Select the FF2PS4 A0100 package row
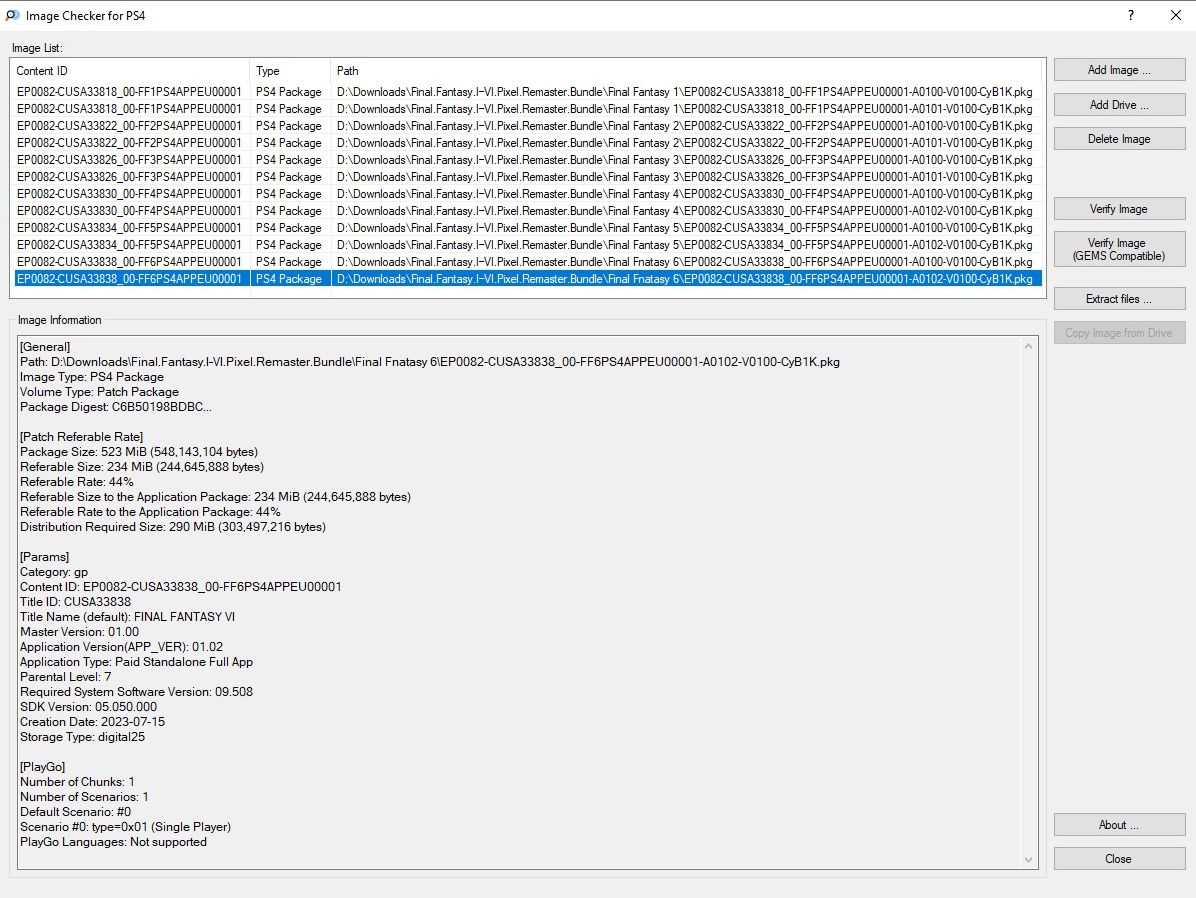This screenshot has height=898, width=1196. pos(528,126)
